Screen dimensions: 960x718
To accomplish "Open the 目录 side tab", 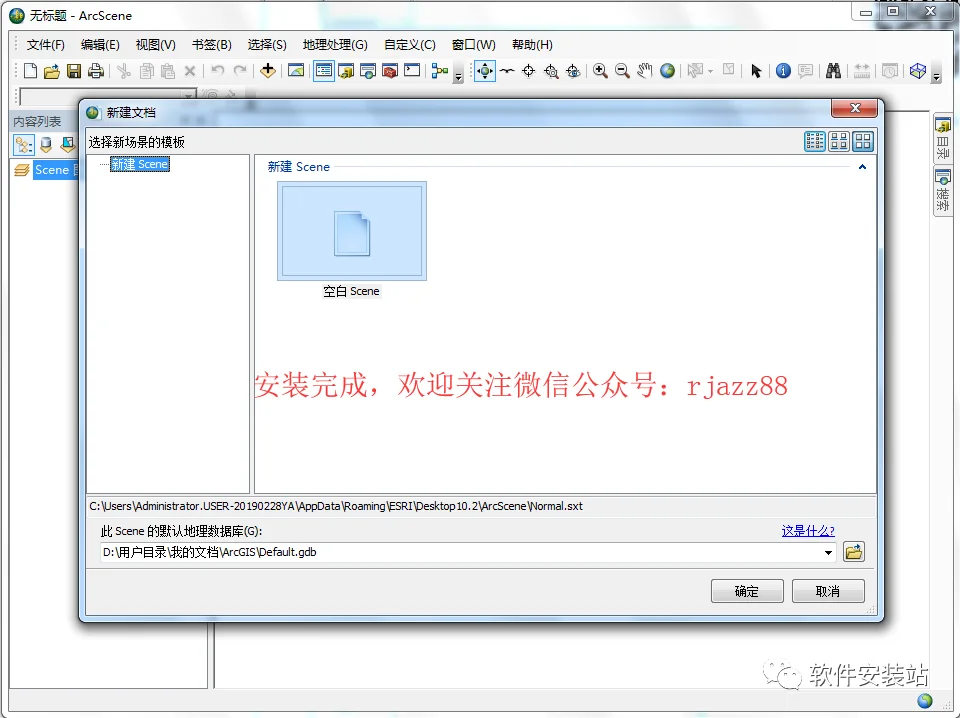I will [942, 138].
